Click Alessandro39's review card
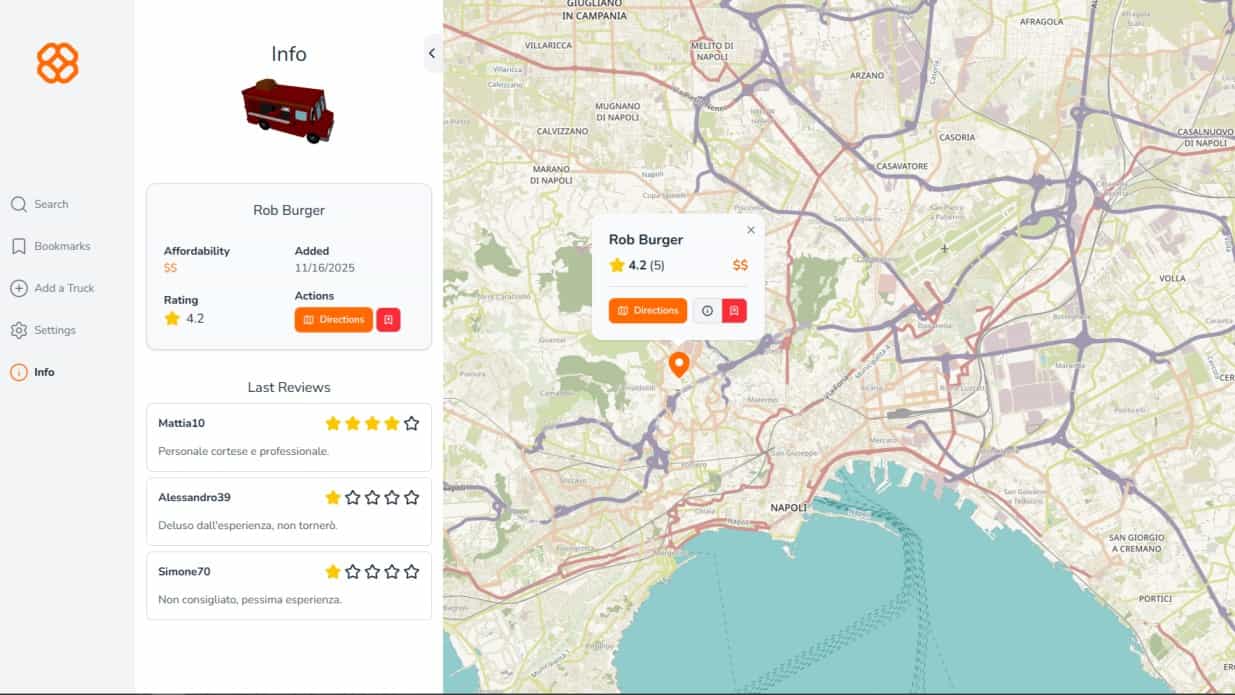 point(288,511)
